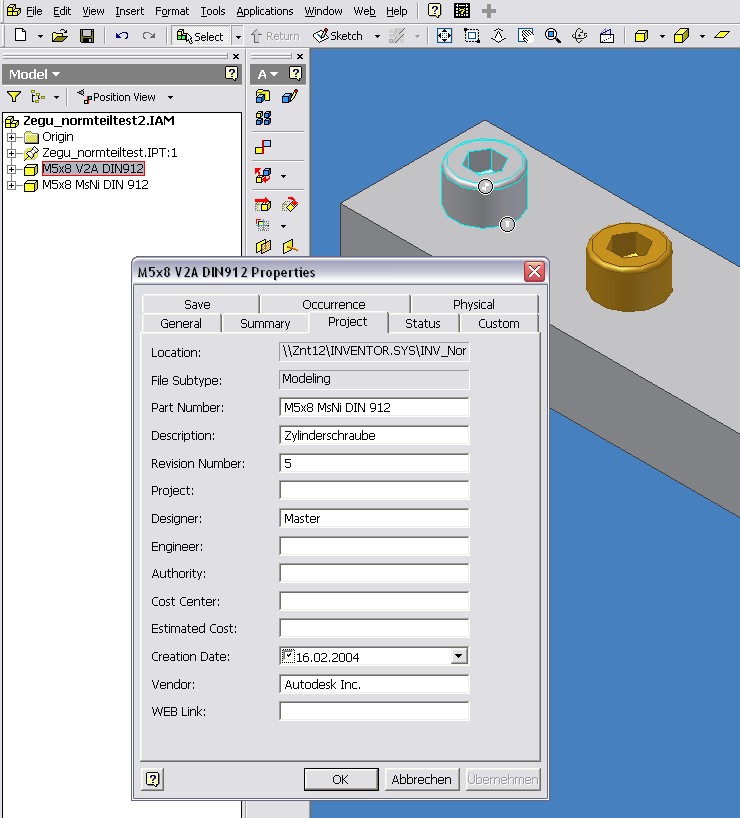
Task: Click the Undo arrow icon
Action: (x=122, y=36)
